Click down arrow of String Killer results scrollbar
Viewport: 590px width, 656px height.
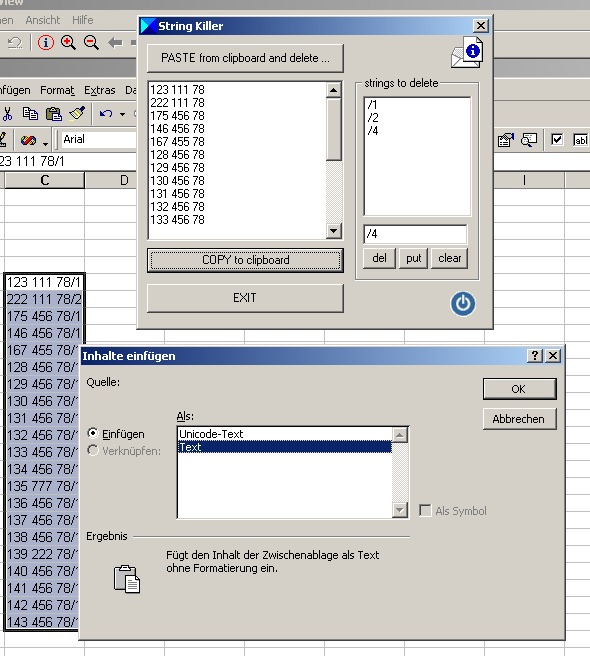(x=333, y=231)
